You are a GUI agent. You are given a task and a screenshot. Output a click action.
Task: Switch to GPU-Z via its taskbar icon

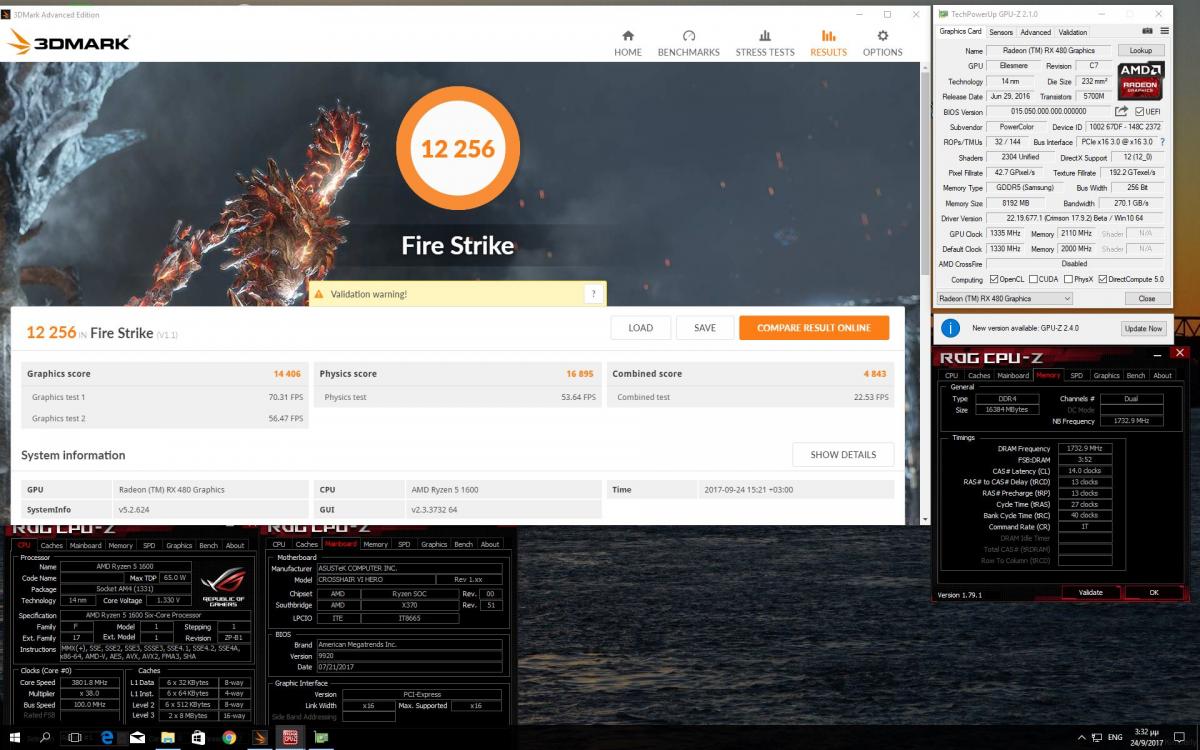click(320, 738)
